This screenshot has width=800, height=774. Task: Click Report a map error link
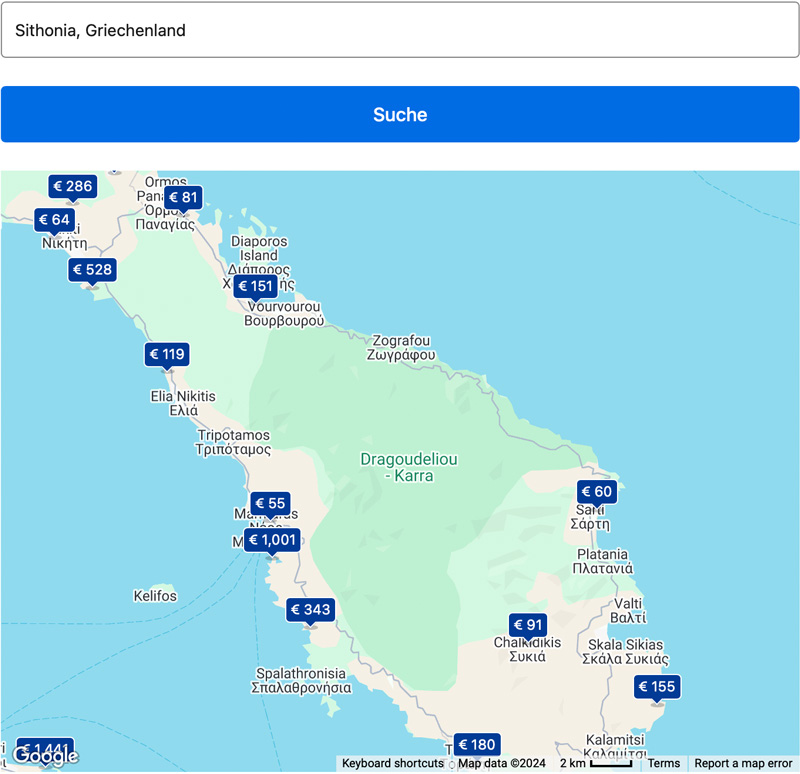coord(743,763)
